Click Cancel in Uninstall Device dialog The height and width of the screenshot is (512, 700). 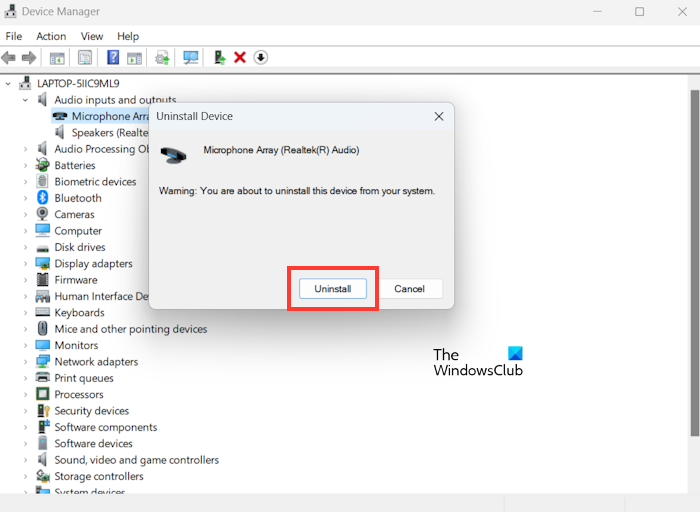[x=409, y=289]
